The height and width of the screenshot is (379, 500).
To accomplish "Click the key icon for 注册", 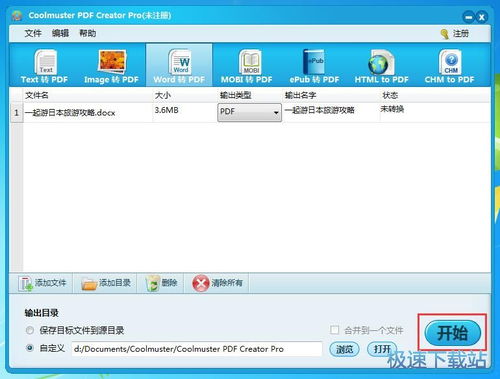I will 444,34.
